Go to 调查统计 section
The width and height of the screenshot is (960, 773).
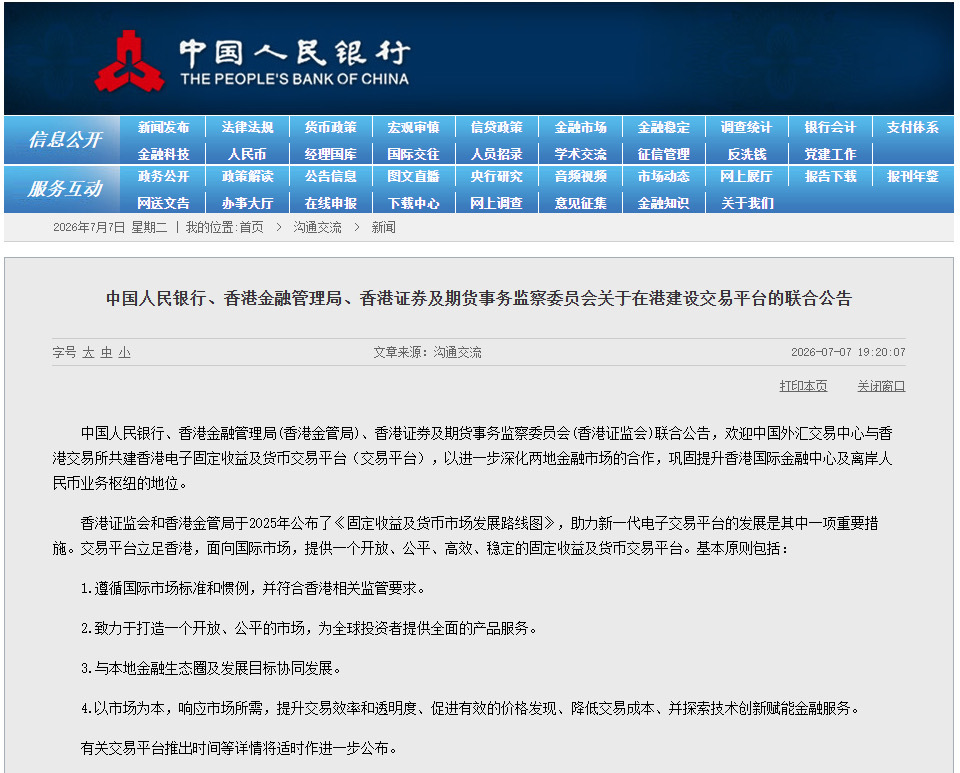[746, 127]
